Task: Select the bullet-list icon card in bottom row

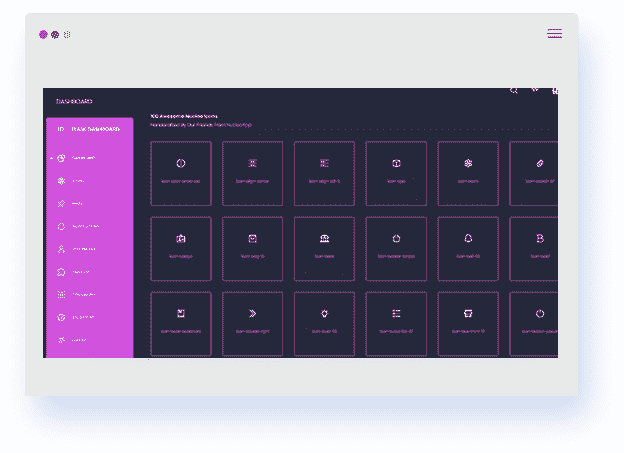Action: [396, 322]
